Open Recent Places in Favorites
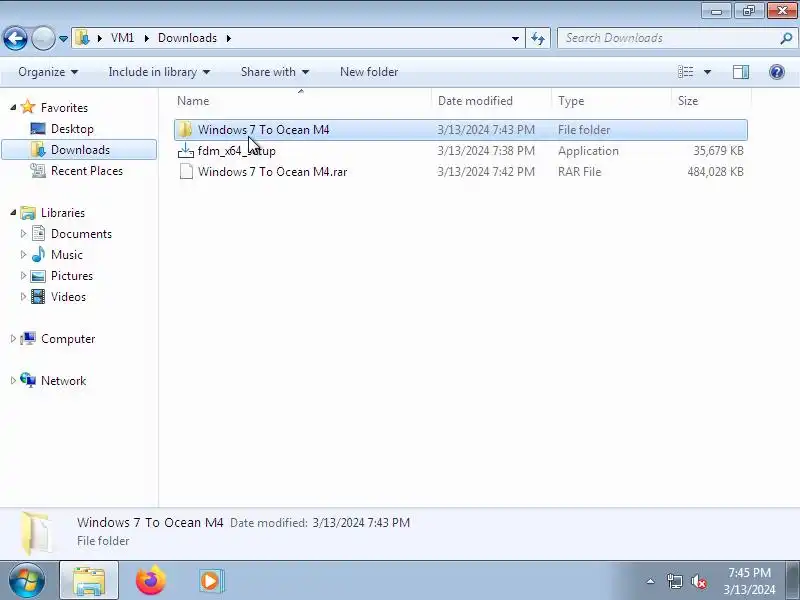Image resolution: width=800 pixels, height=600 pixels. click(x=87, y=171)
